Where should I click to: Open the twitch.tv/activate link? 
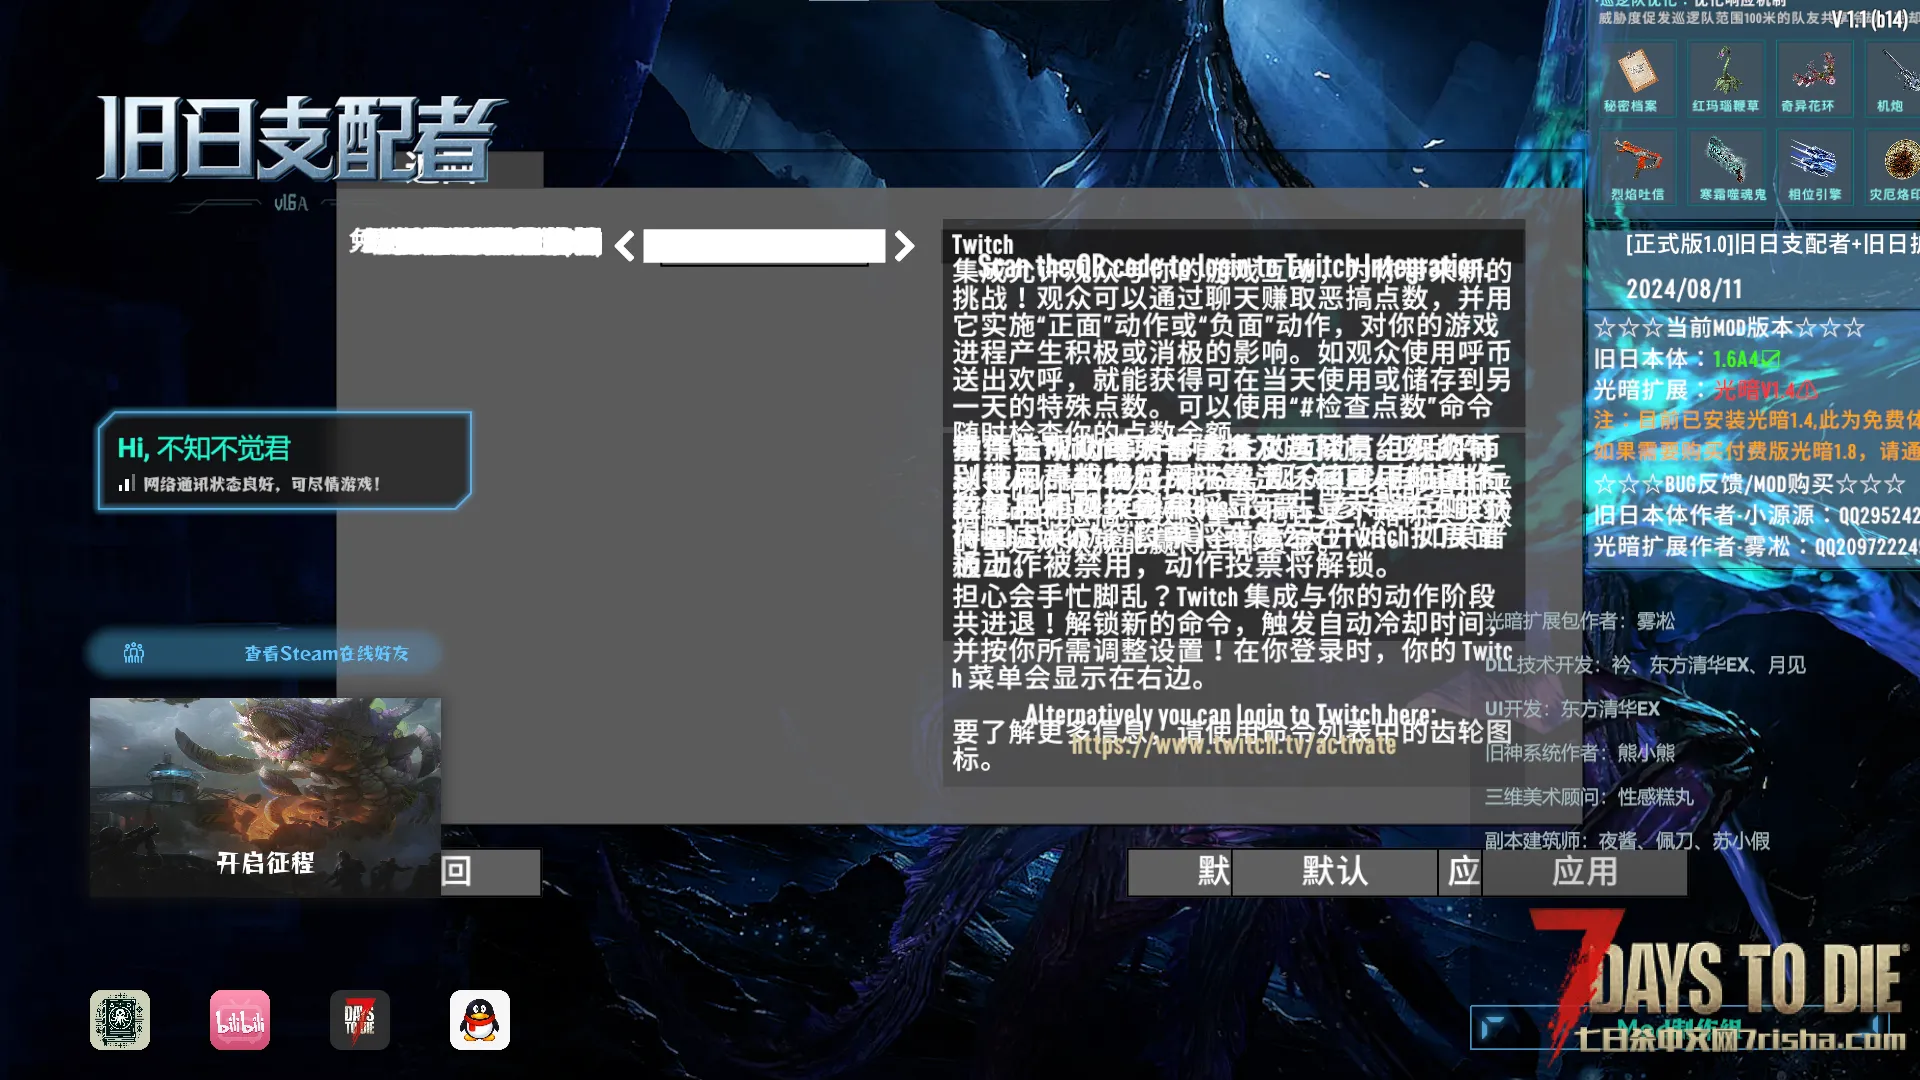pyautogui.click(x=1233, y=745)
